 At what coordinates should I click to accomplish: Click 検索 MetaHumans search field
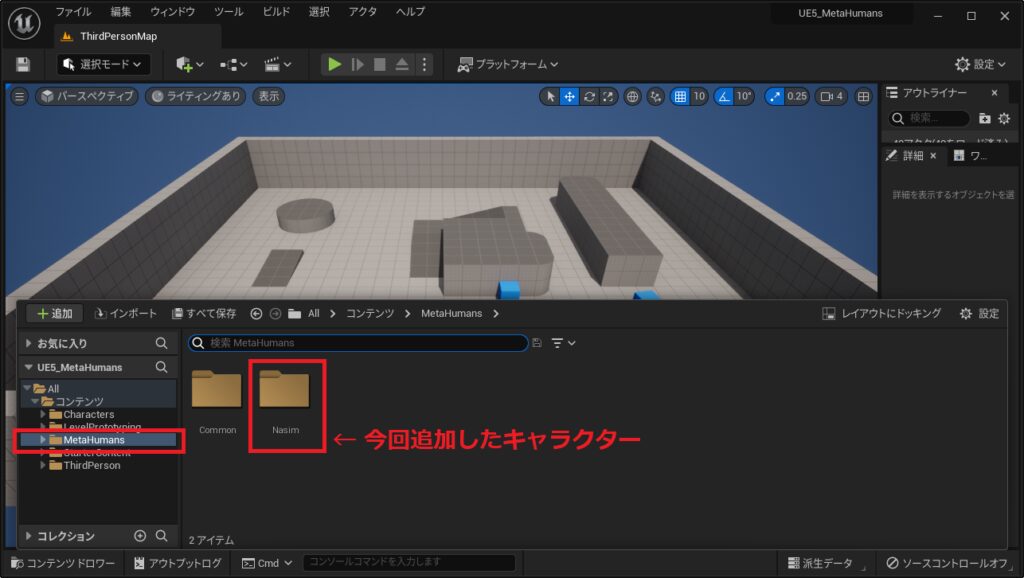(358, 343)
